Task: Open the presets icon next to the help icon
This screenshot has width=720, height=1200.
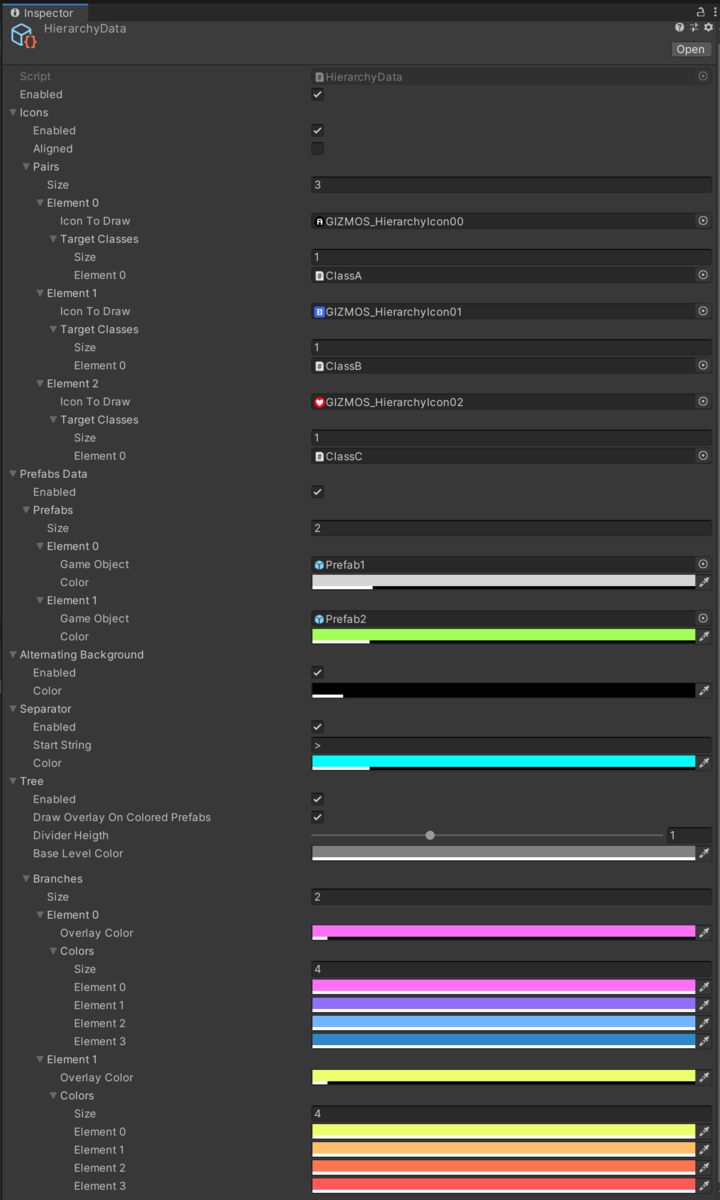Action: click(694, 27)
